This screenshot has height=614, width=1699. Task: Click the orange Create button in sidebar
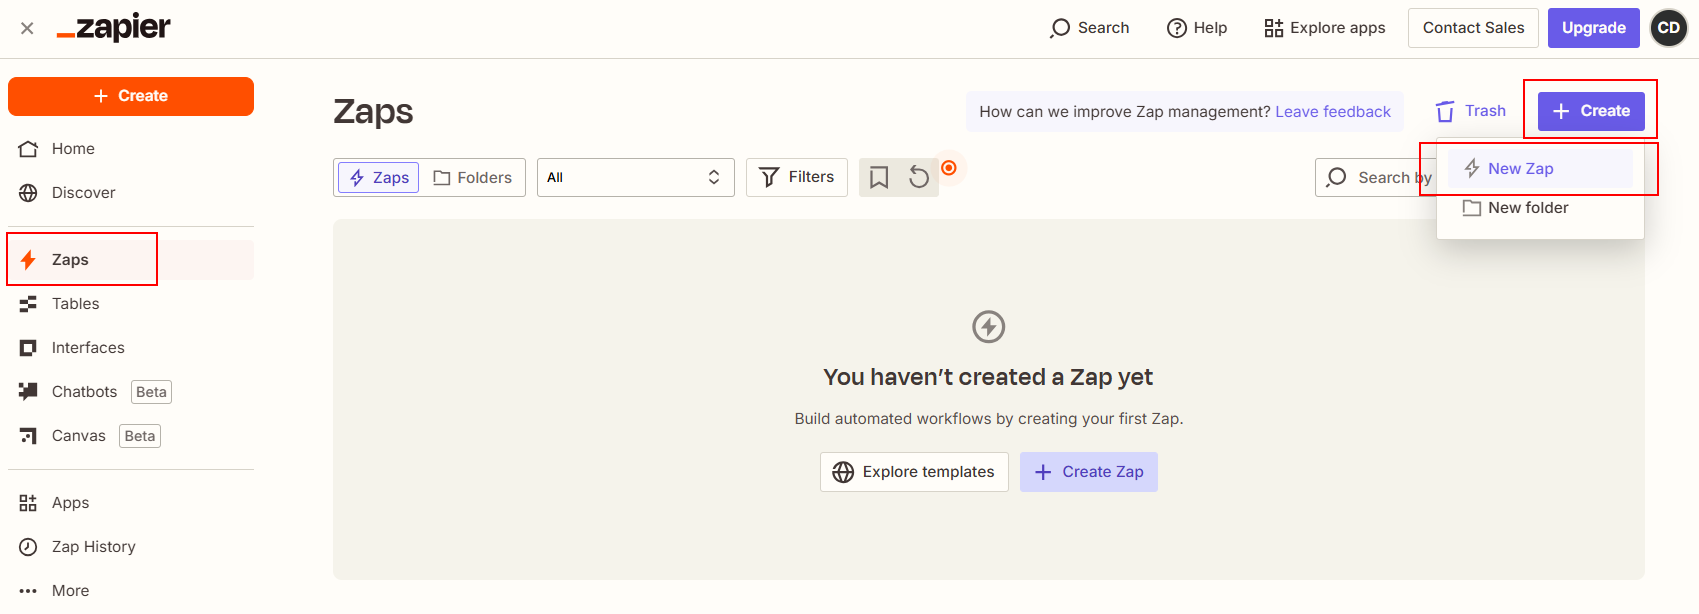[131, 96]
